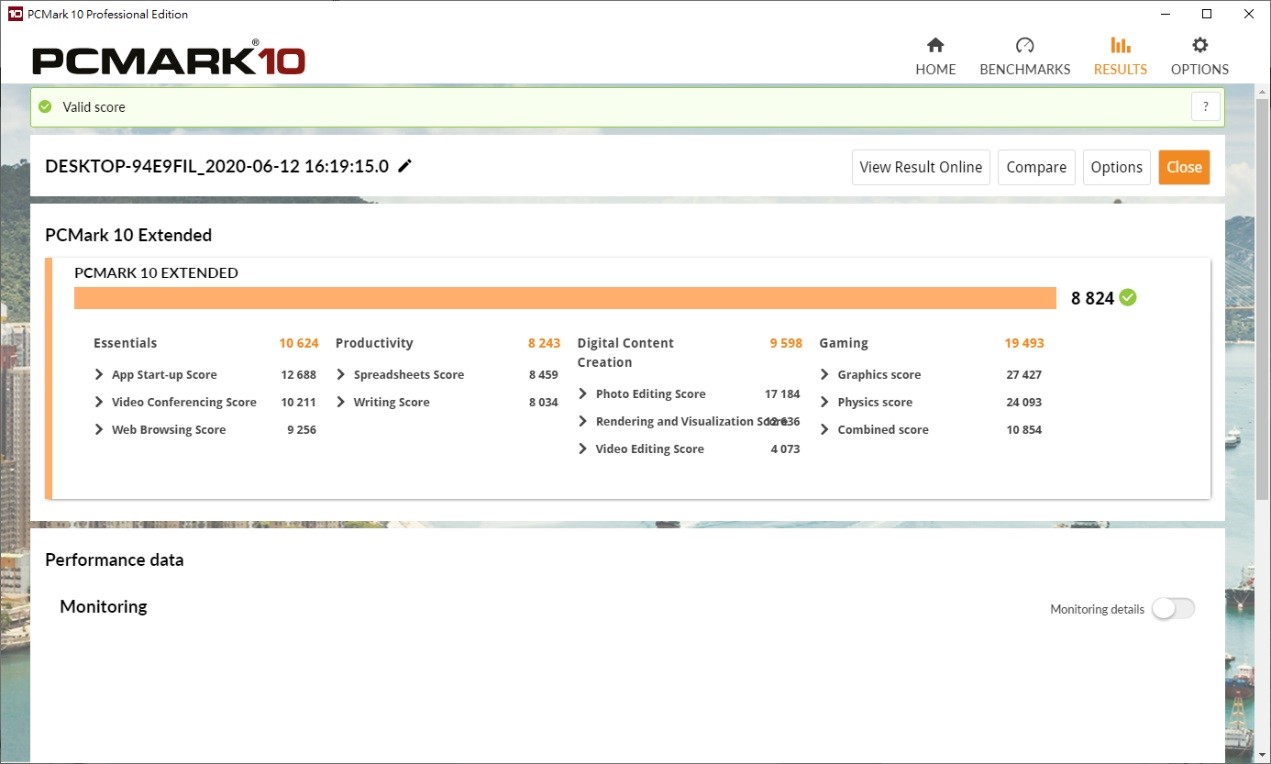Viewport: 1271px width, 764px height.
Task: Click the pencil icon to rename the result
Action: (405, 166)
